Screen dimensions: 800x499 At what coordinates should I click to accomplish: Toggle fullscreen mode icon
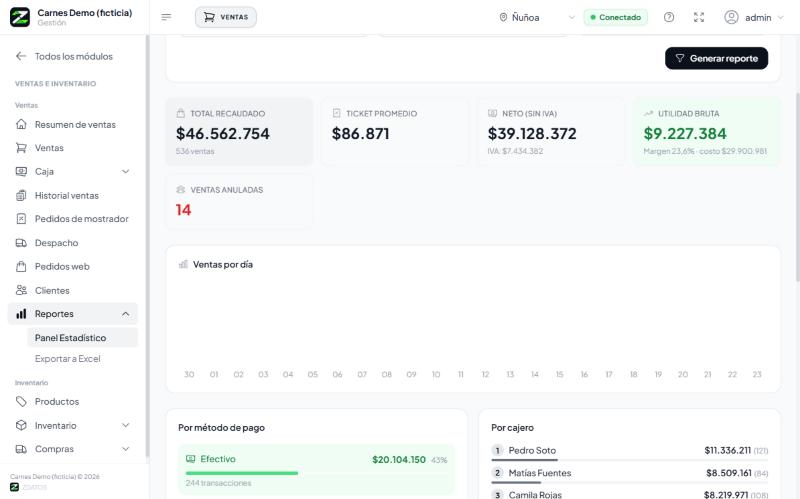click(x=699, y=17)
